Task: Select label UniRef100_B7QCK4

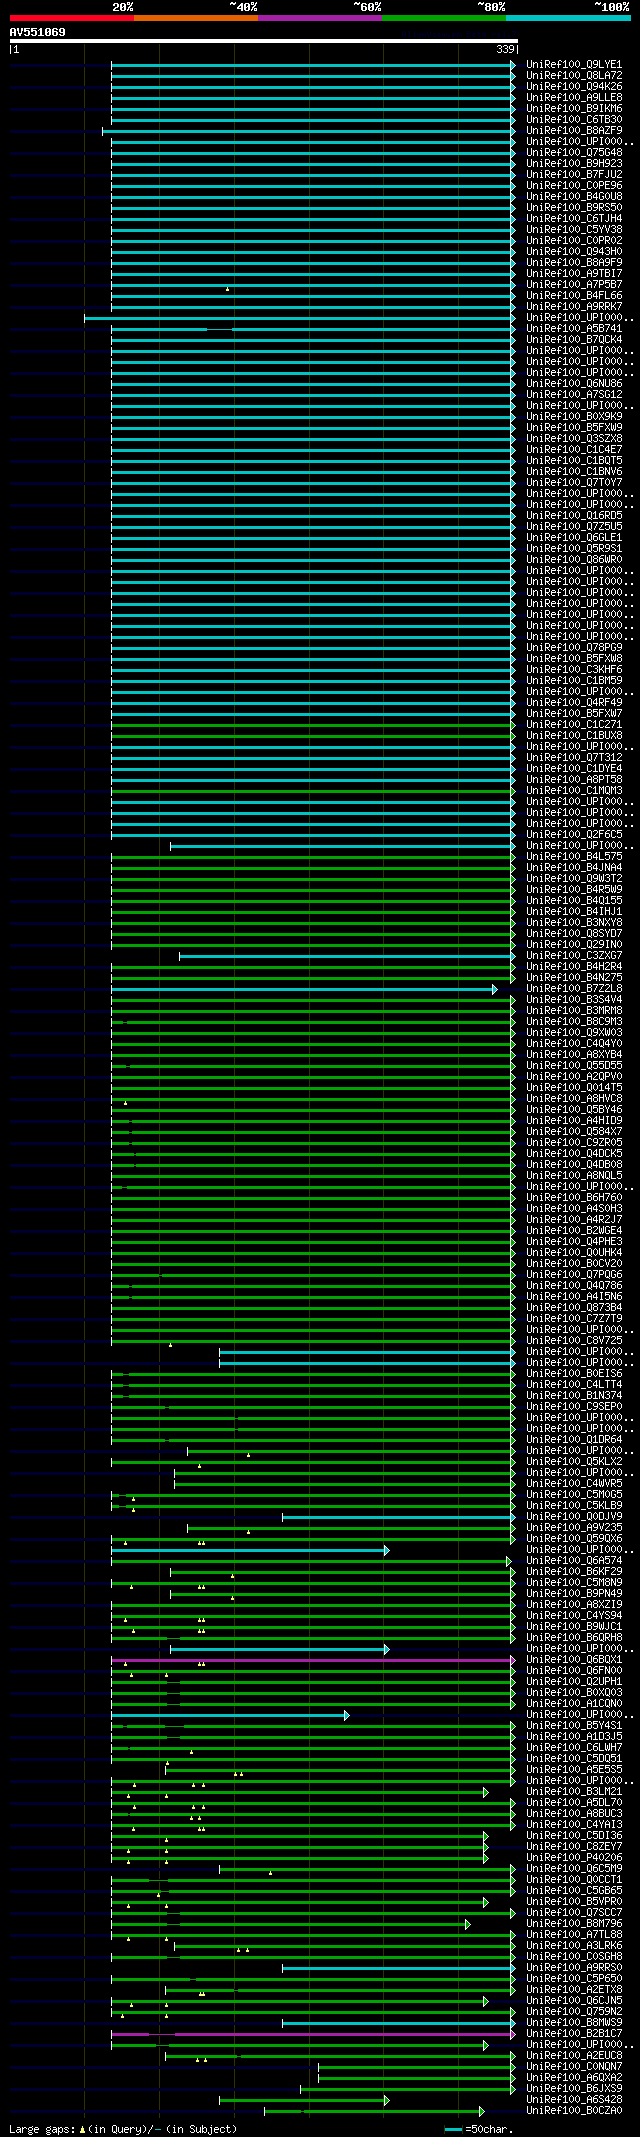Action: point(574,340)
